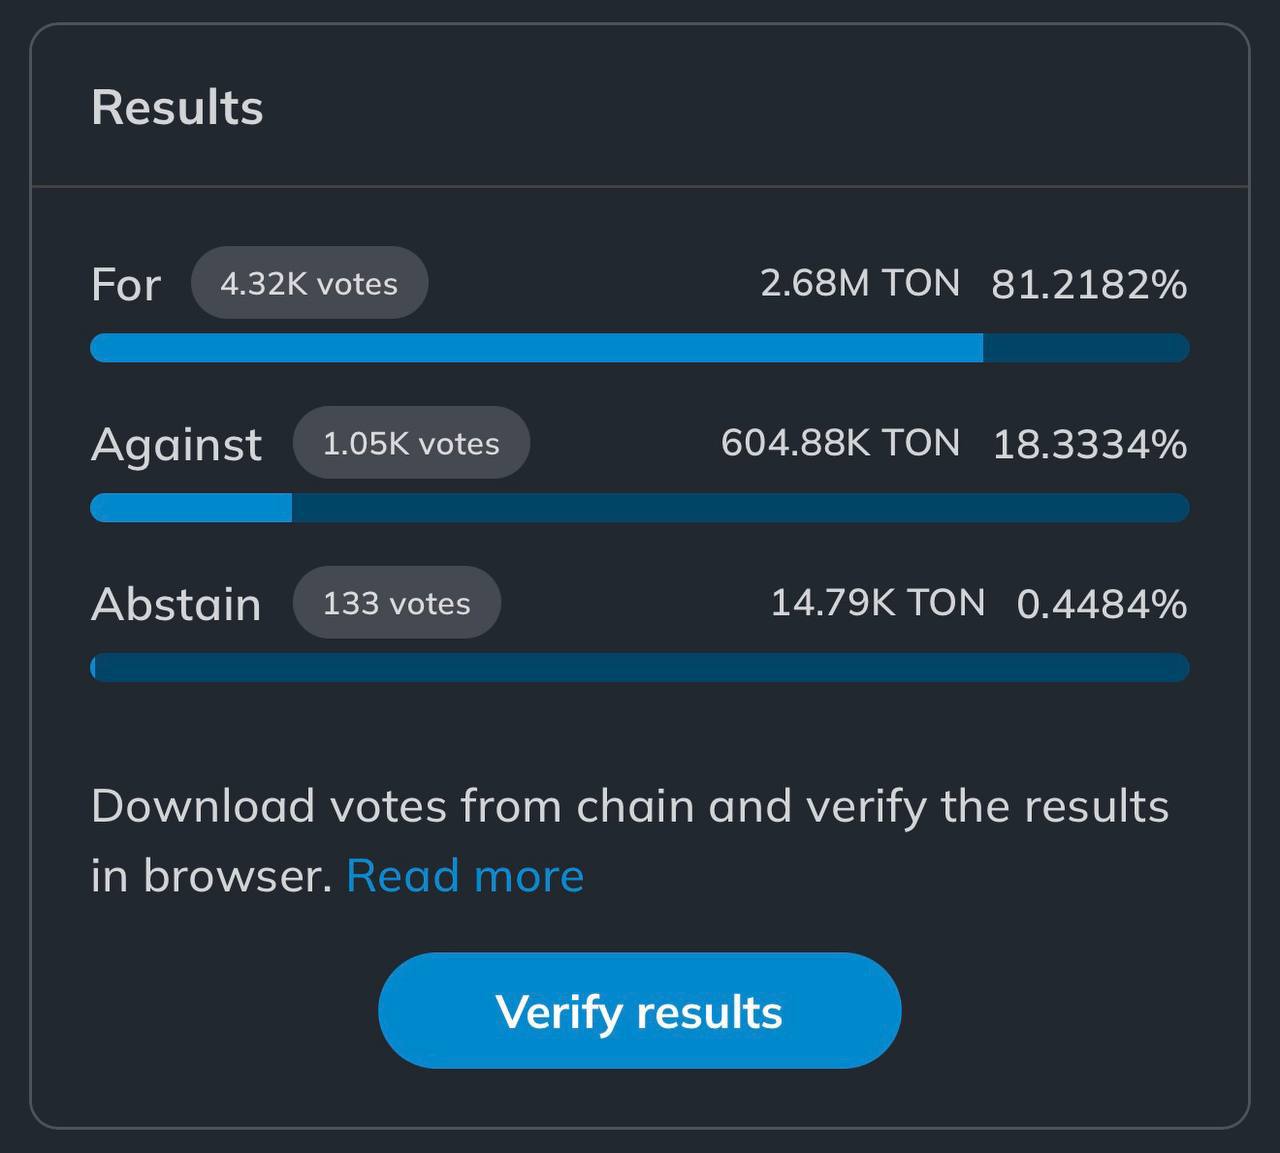Select the Abstain option label

click(x=176, y=604)
